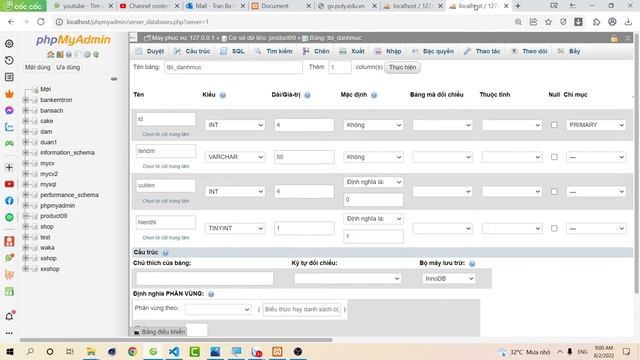Open the Bảng điều khiển console bar
The width and height of the screenshot is (640, 360).
(159, 331)
